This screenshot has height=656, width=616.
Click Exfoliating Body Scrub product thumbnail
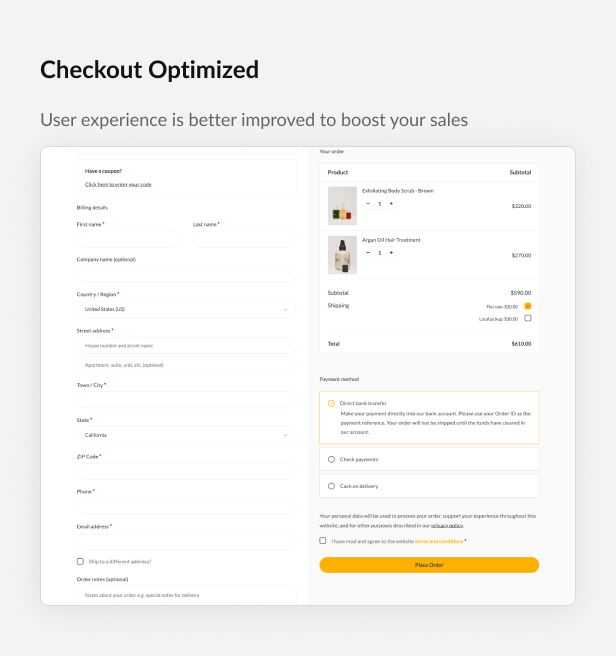pos(342,206)
